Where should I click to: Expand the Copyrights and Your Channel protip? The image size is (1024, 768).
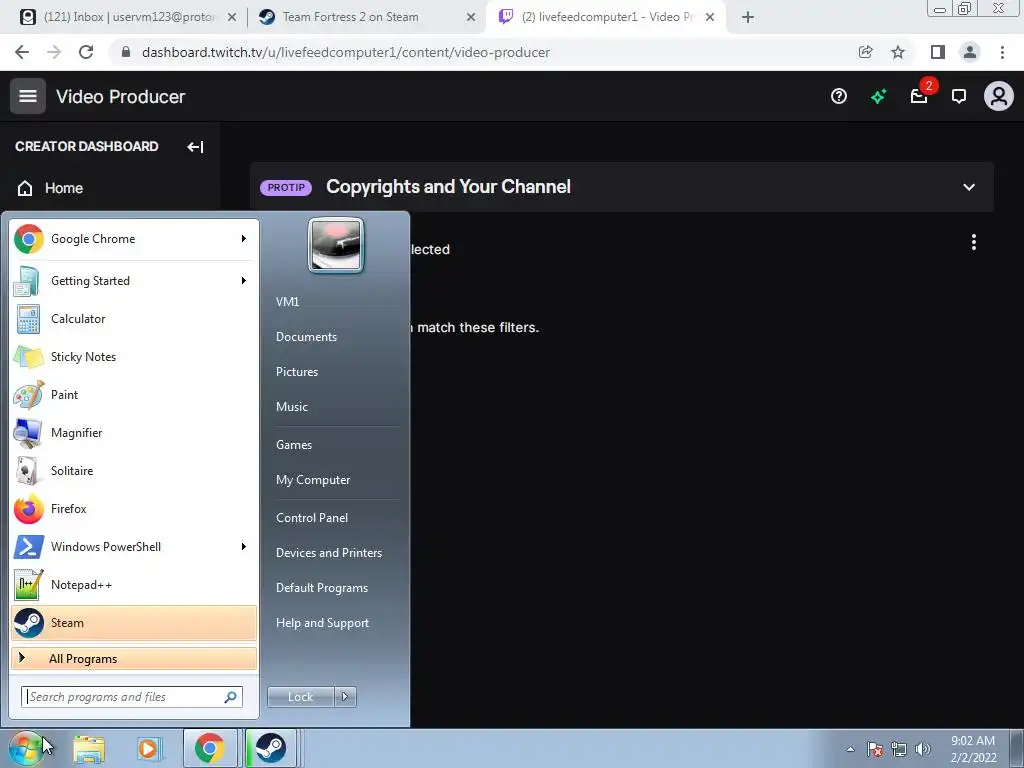[x=969, y=187]
